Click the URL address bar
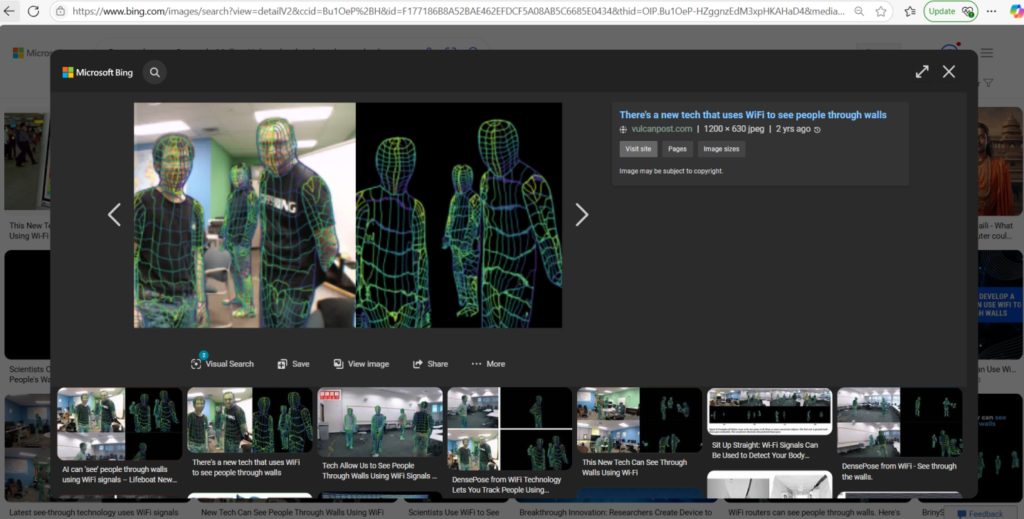This screenshot has height=519, width=1024. pyautogui.click(x=450, y=11)
